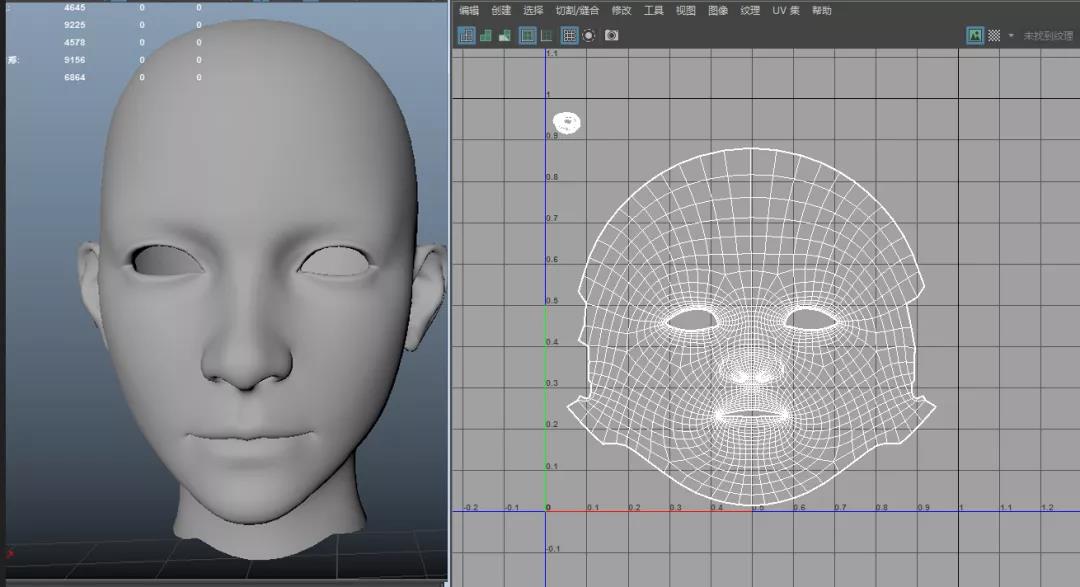This screenshot has height=587, width=1080.
Task: Click the highlighted texture borders icon
Action: (x=528, y=35)
